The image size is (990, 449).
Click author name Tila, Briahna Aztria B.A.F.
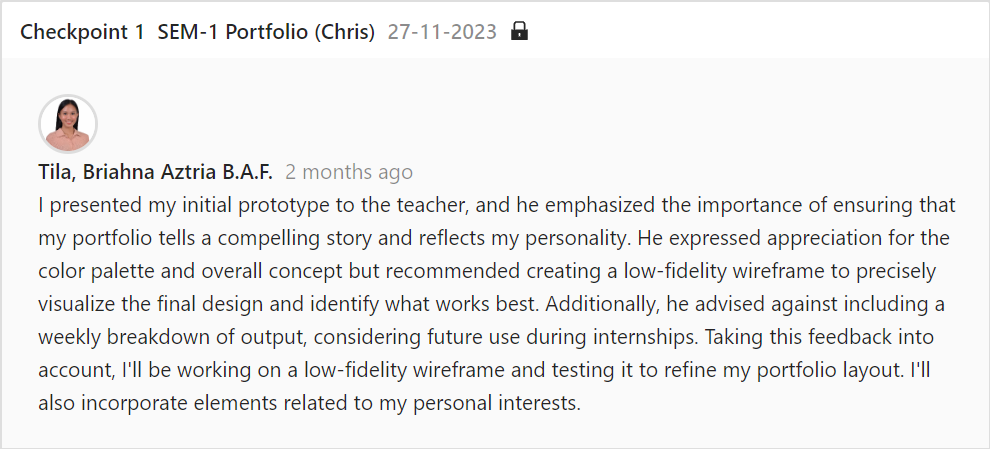155,172
